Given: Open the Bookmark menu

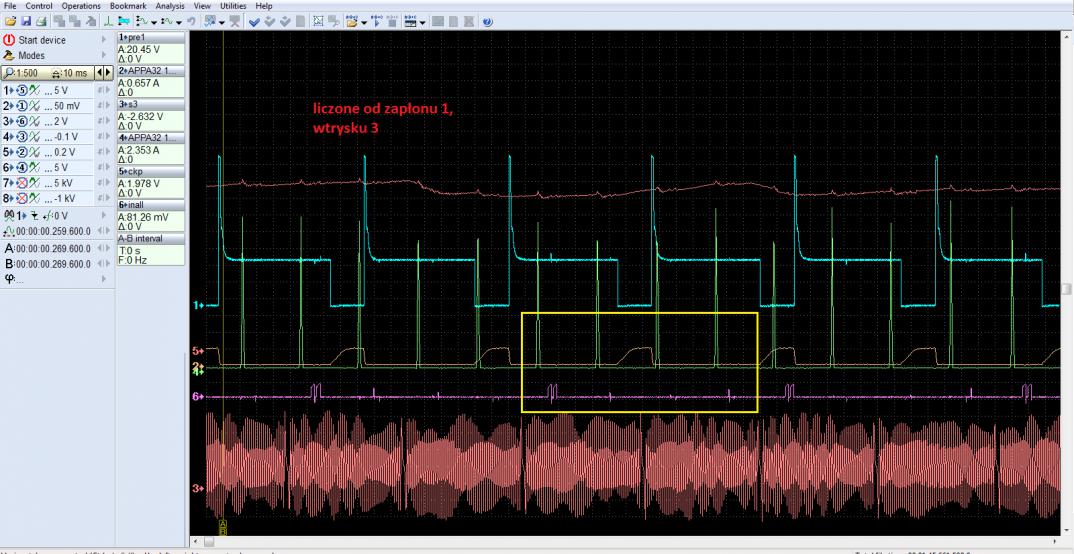Looking at the screenshot, I should (x=127, y=6).
